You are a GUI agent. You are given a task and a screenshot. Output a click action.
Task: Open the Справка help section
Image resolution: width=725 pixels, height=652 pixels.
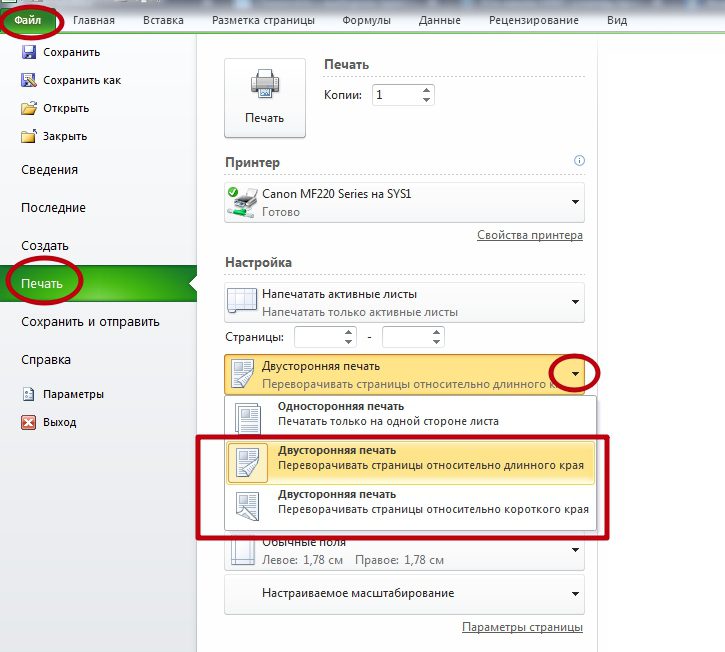[46, 359]
